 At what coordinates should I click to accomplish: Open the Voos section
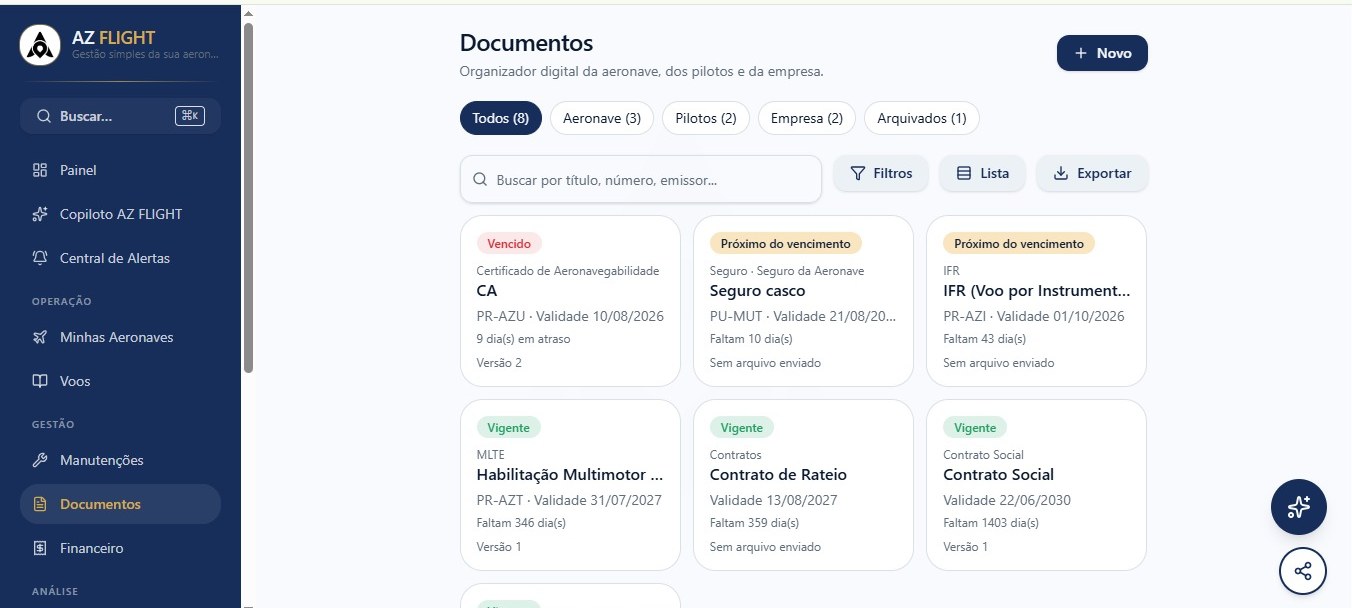[120, 381]
